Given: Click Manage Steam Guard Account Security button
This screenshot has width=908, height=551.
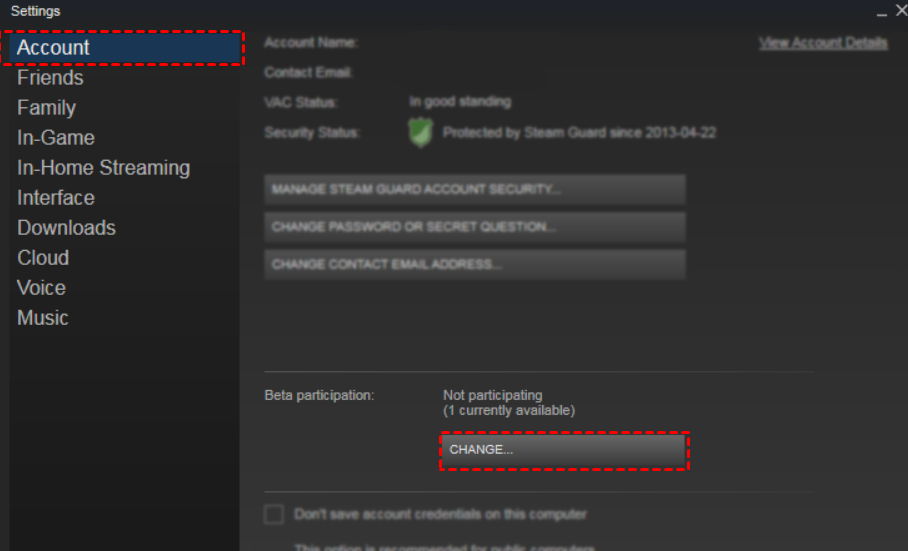Looking at the screenshot, I should pos(475,190).
